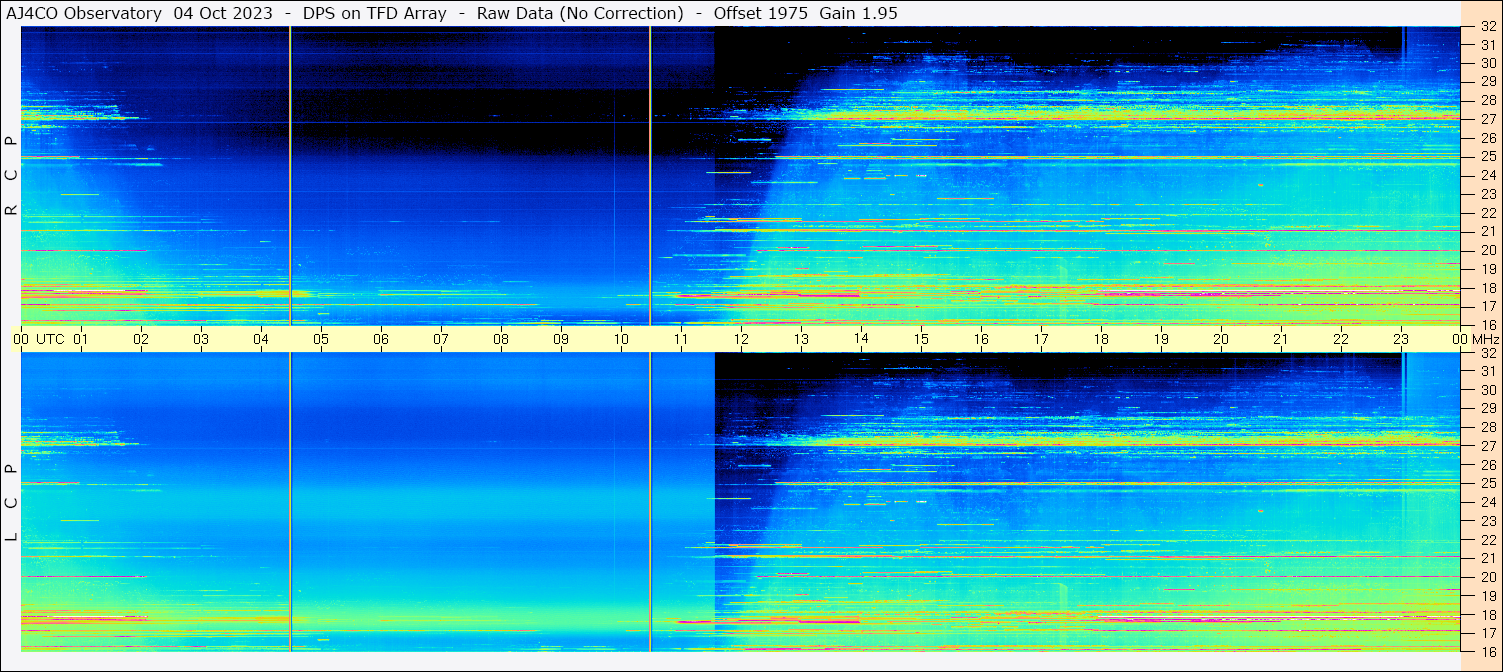Screen dimensions: 1503x672
Task: Select the 20 MHz label in RCP panel
Action: point(1487,250)
